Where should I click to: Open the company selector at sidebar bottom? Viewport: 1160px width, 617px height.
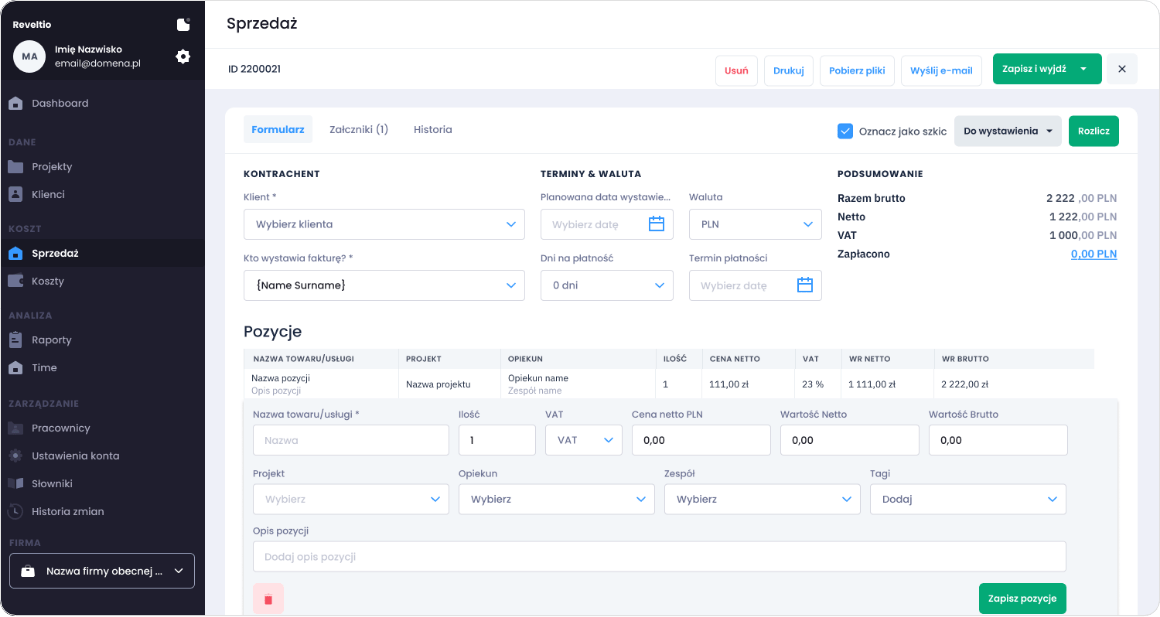pos(102,571)
